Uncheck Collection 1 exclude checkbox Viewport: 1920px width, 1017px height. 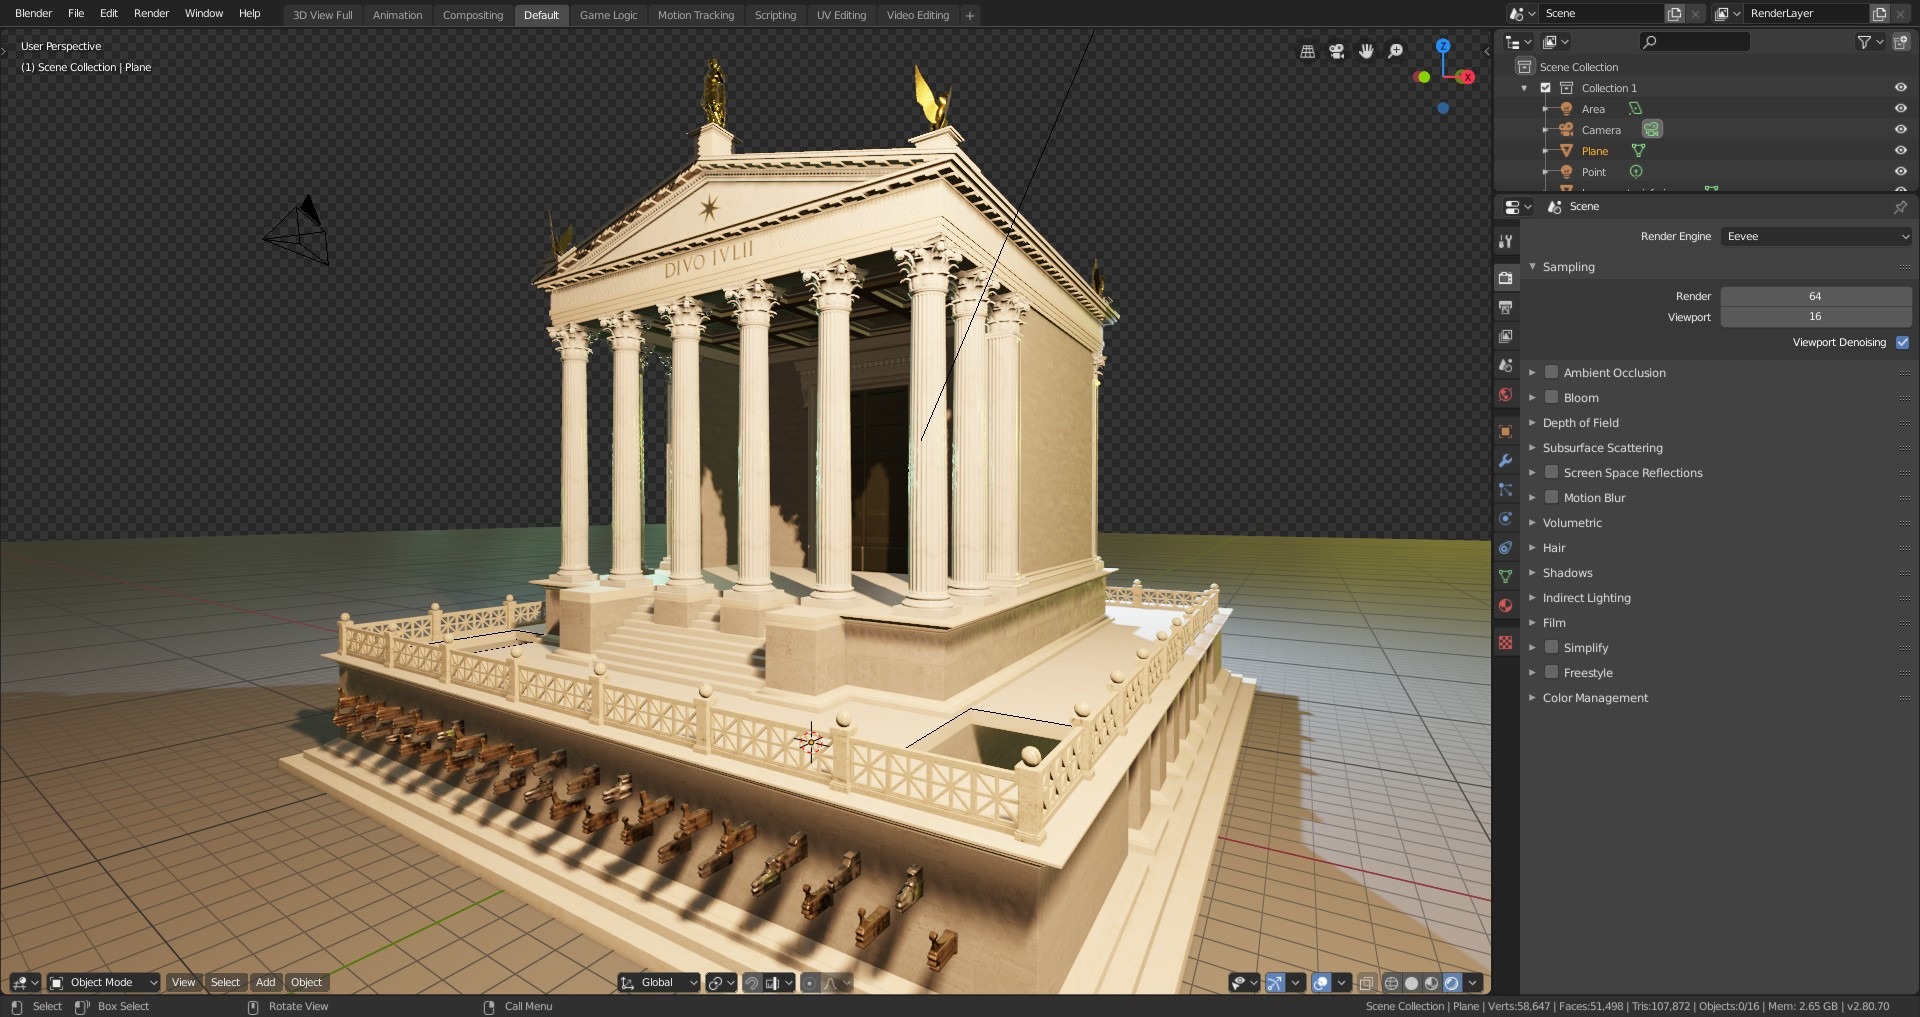[1545, 88]
